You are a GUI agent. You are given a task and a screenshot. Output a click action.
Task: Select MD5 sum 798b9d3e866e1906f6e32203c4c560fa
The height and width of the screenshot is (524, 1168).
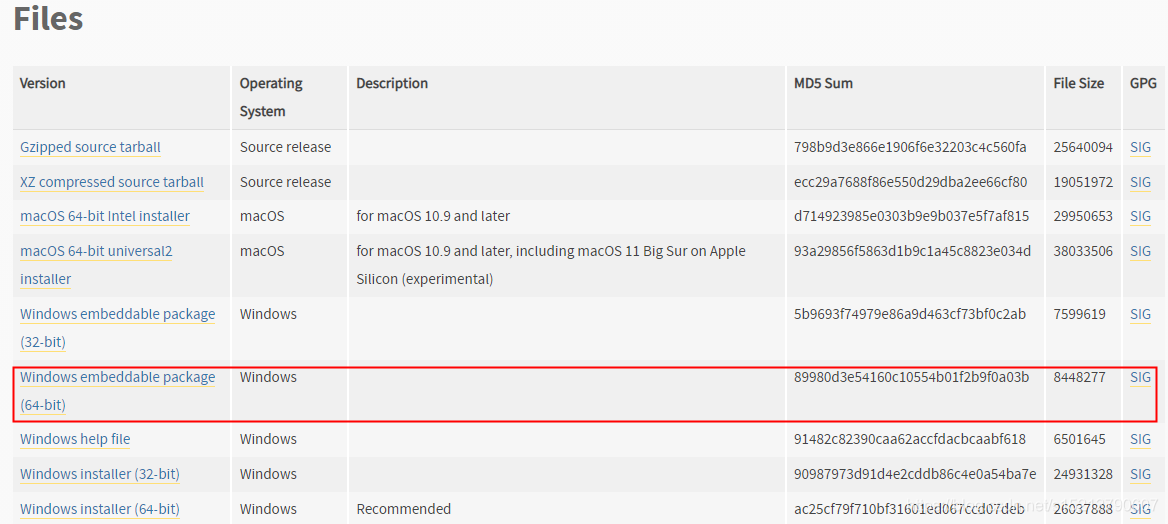pos(910,148)
